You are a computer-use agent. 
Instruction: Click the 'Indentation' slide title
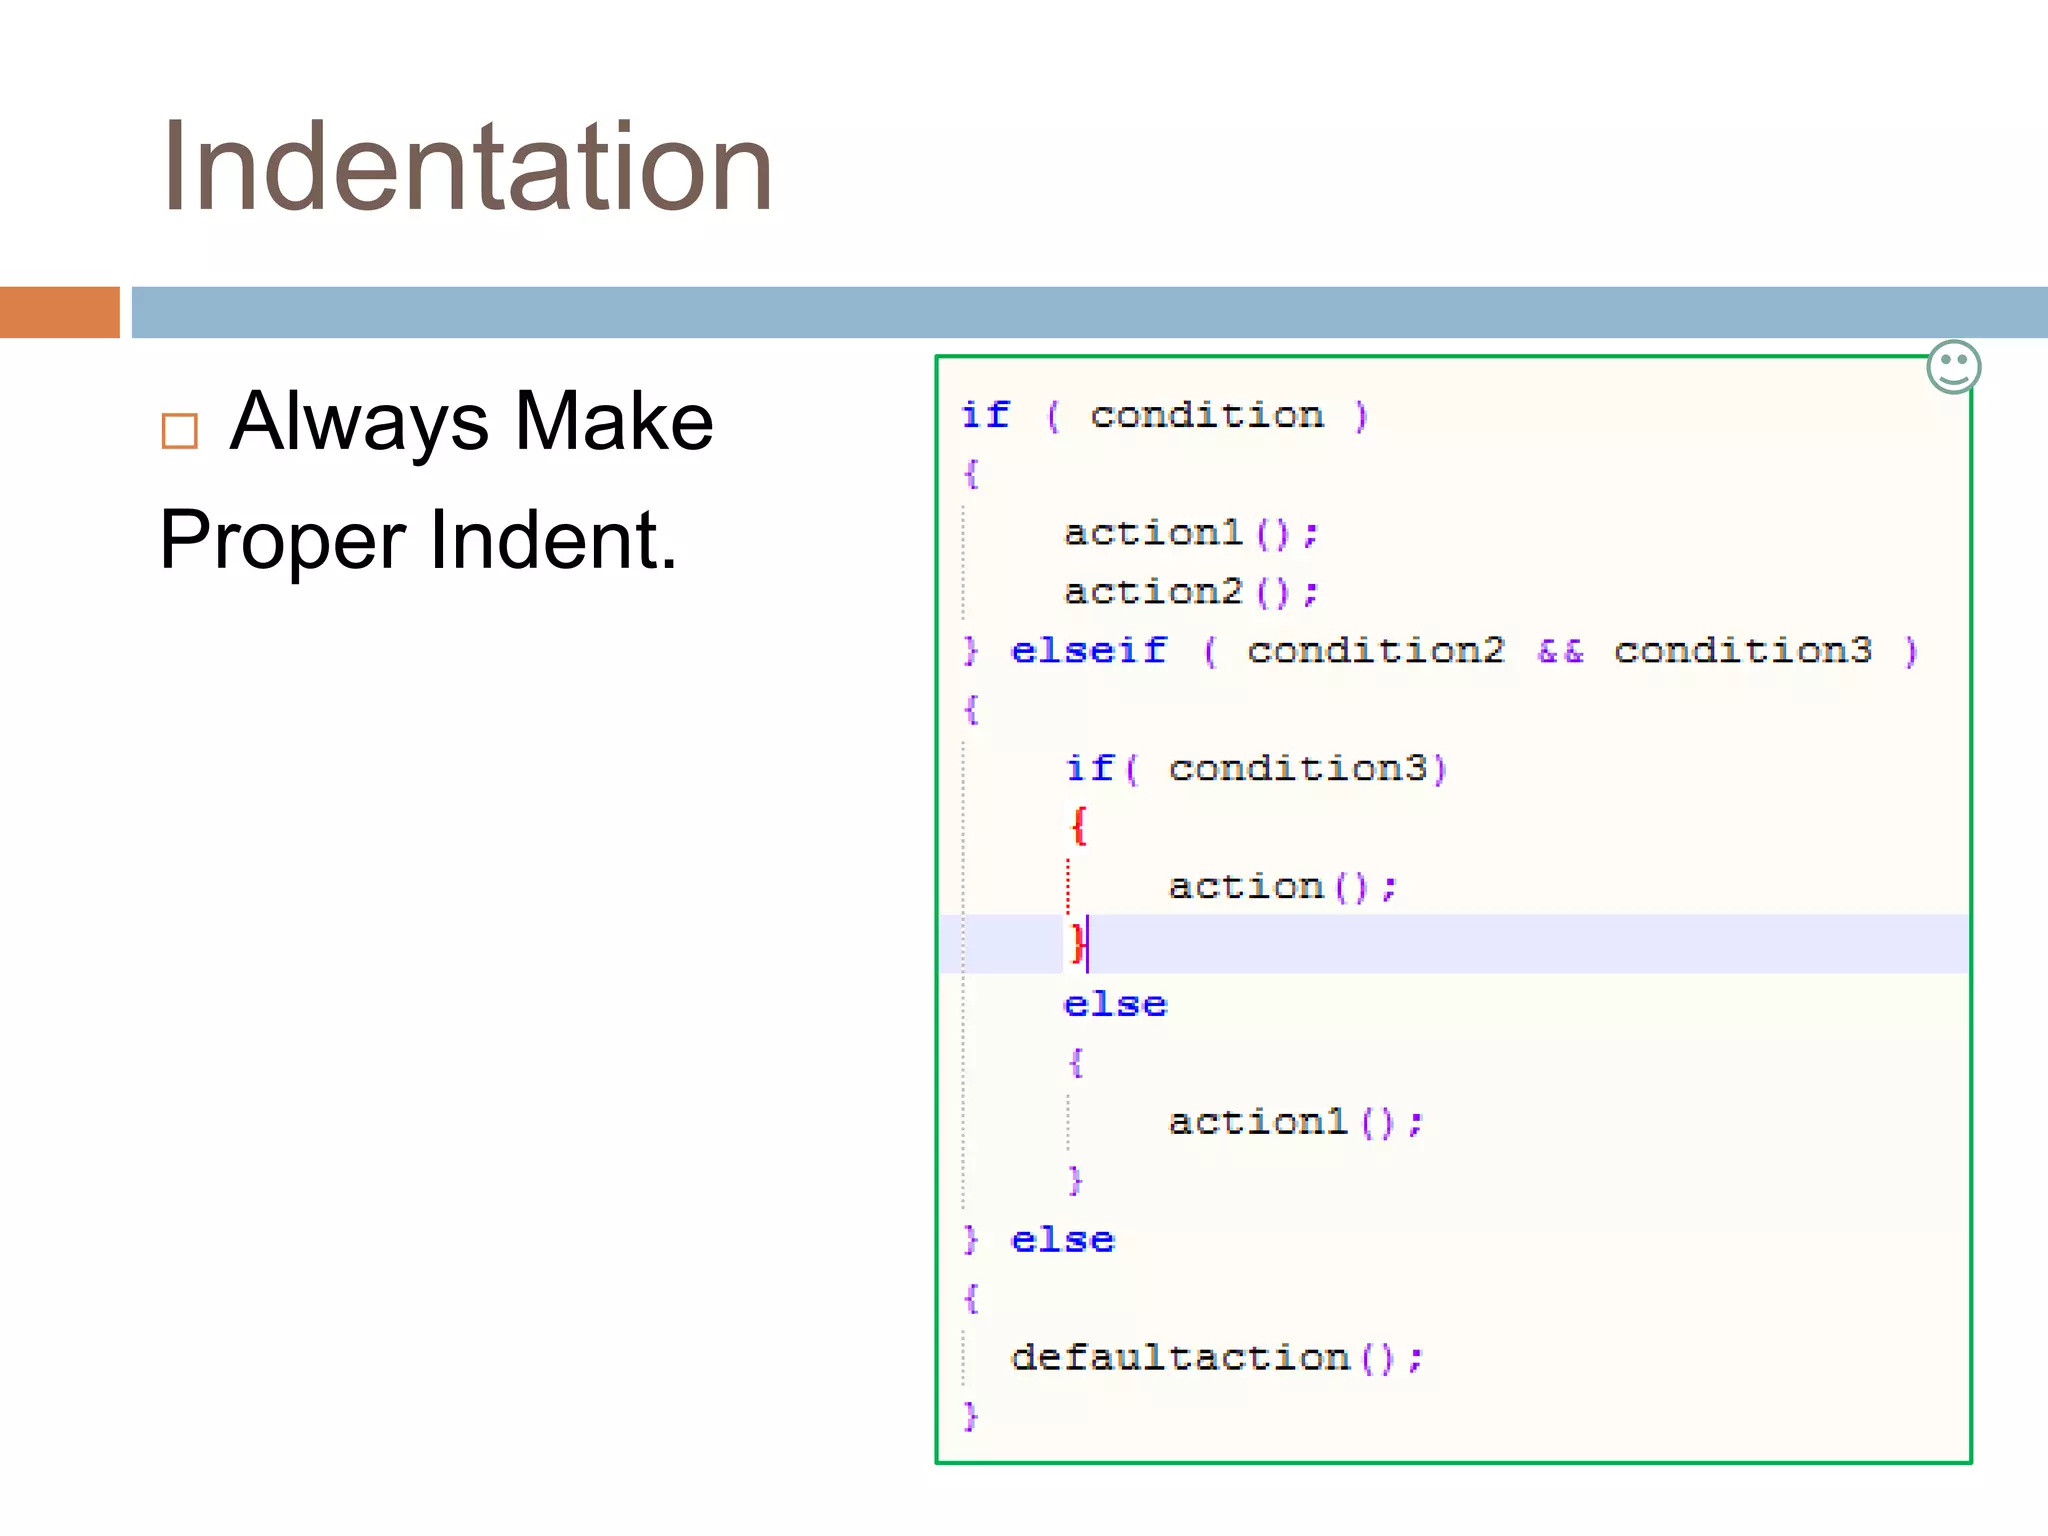tap(467, 166)
